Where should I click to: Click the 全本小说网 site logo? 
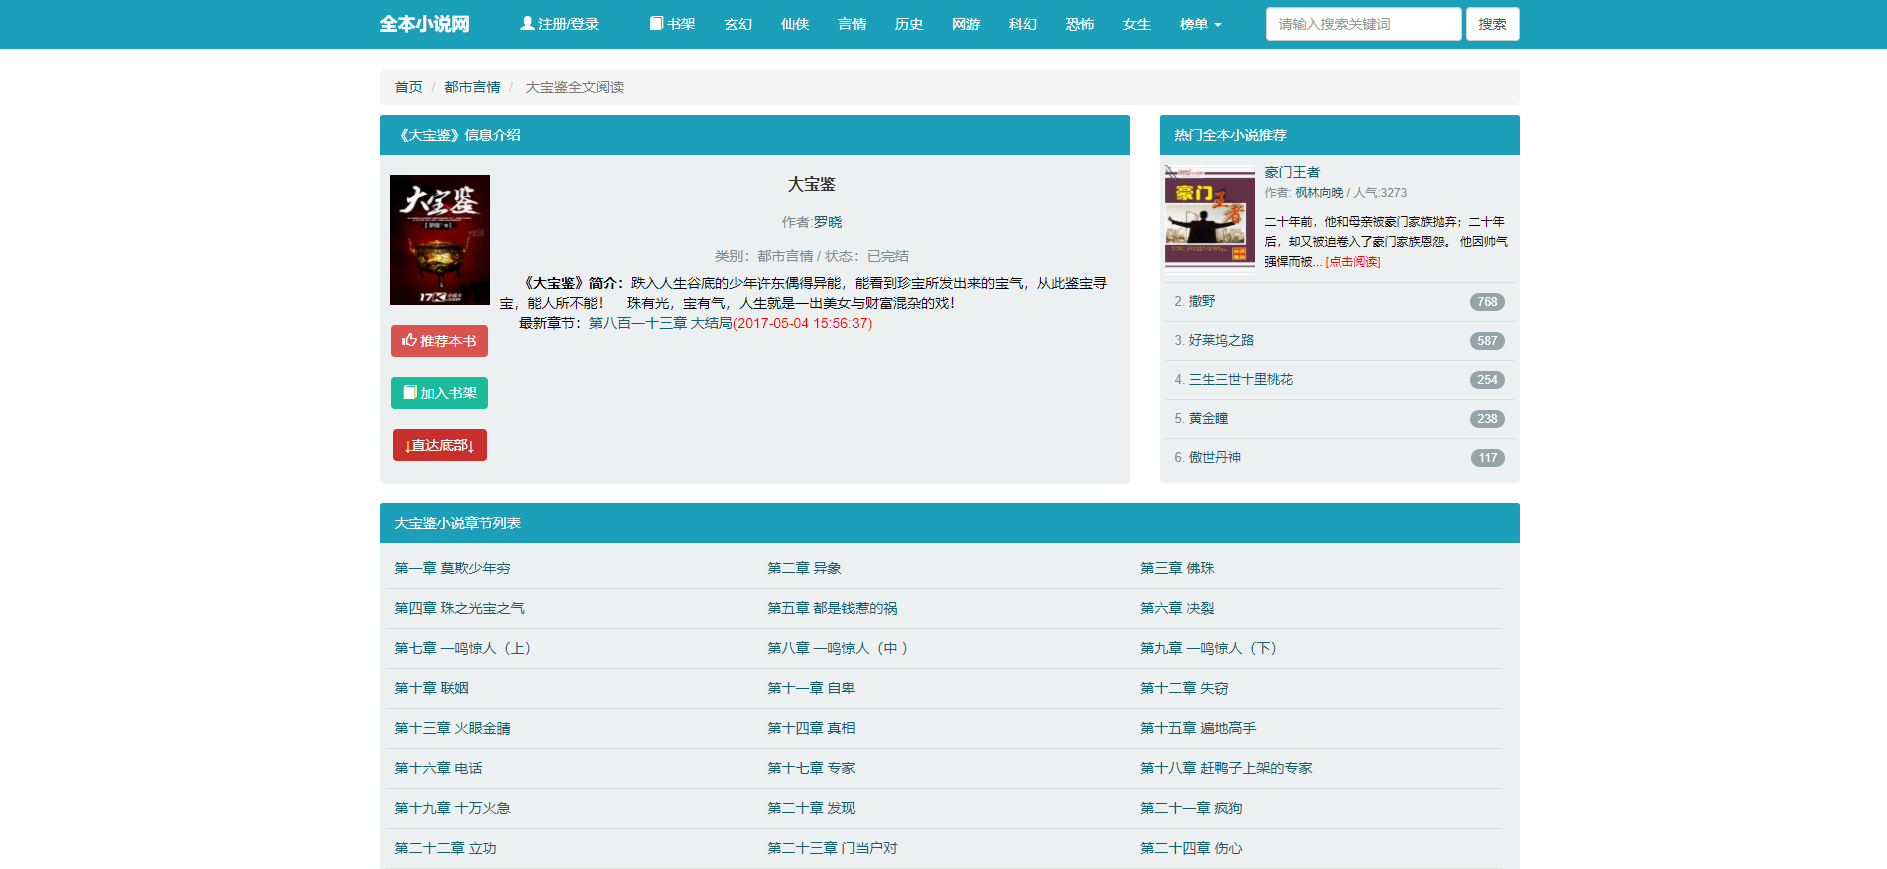pos(424,24)
